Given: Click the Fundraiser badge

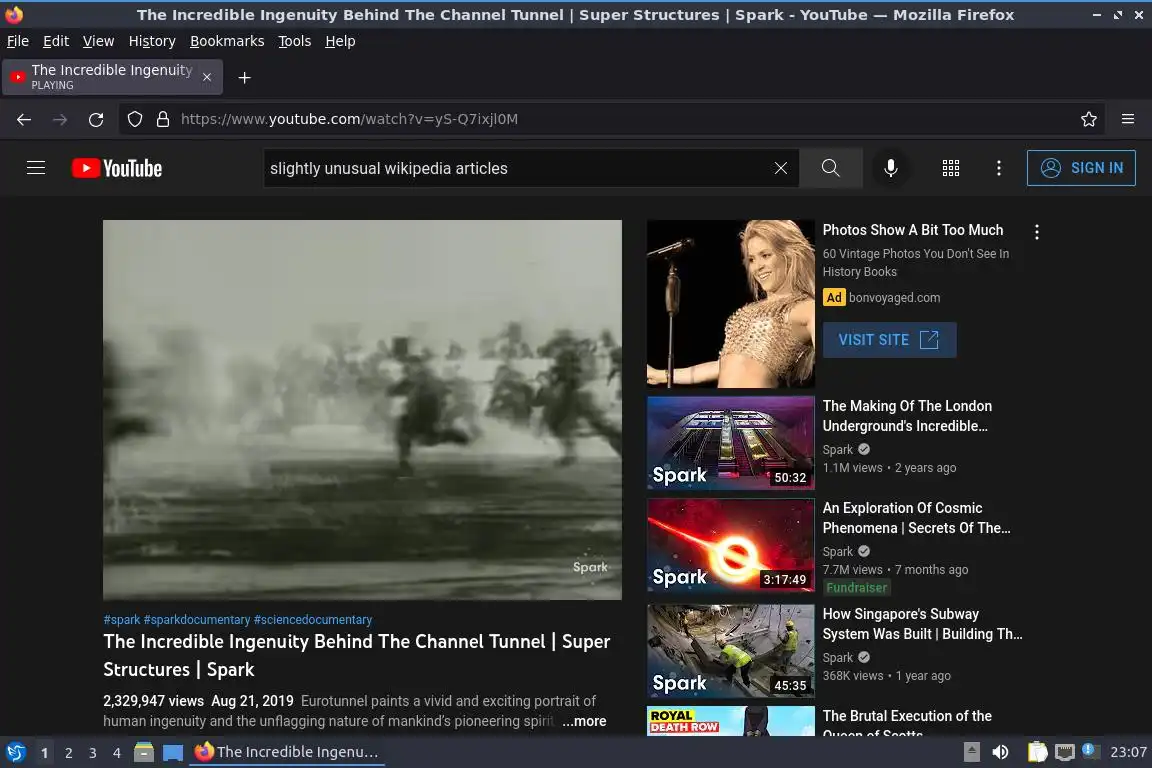Looking at the screenshot, I should pos(857,587).
